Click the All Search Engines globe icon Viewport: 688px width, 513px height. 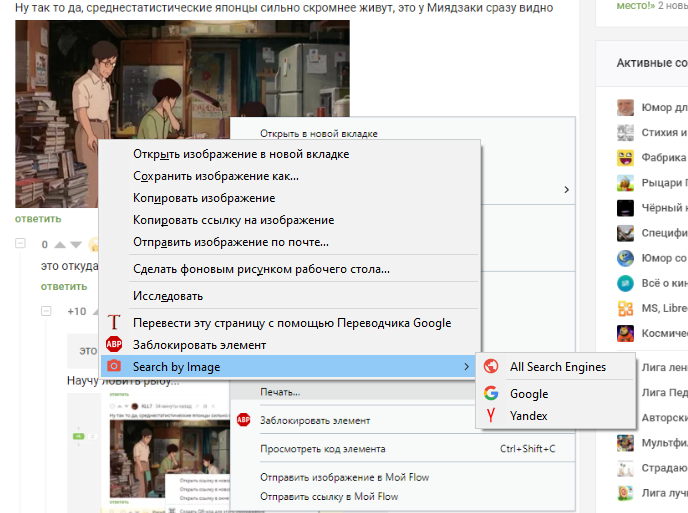pos(491,366)
